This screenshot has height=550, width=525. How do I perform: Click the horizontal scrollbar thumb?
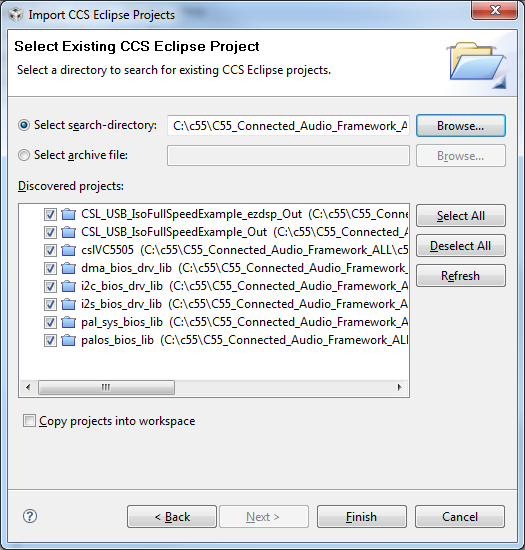[106, 388]
